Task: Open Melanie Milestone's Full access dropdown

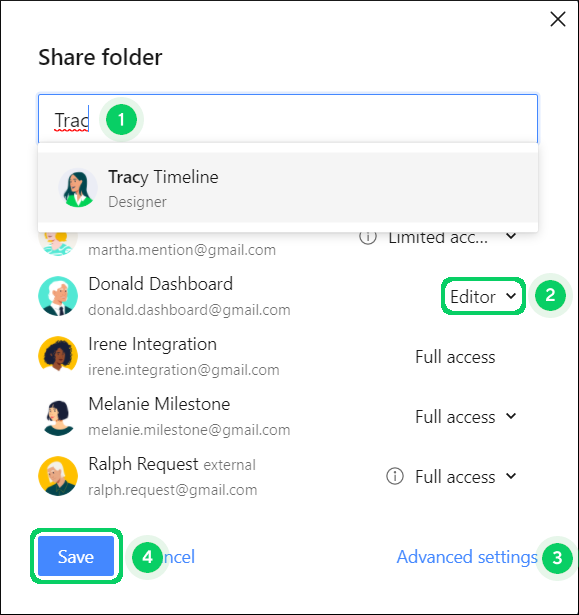Action: [x=466, y=417]
